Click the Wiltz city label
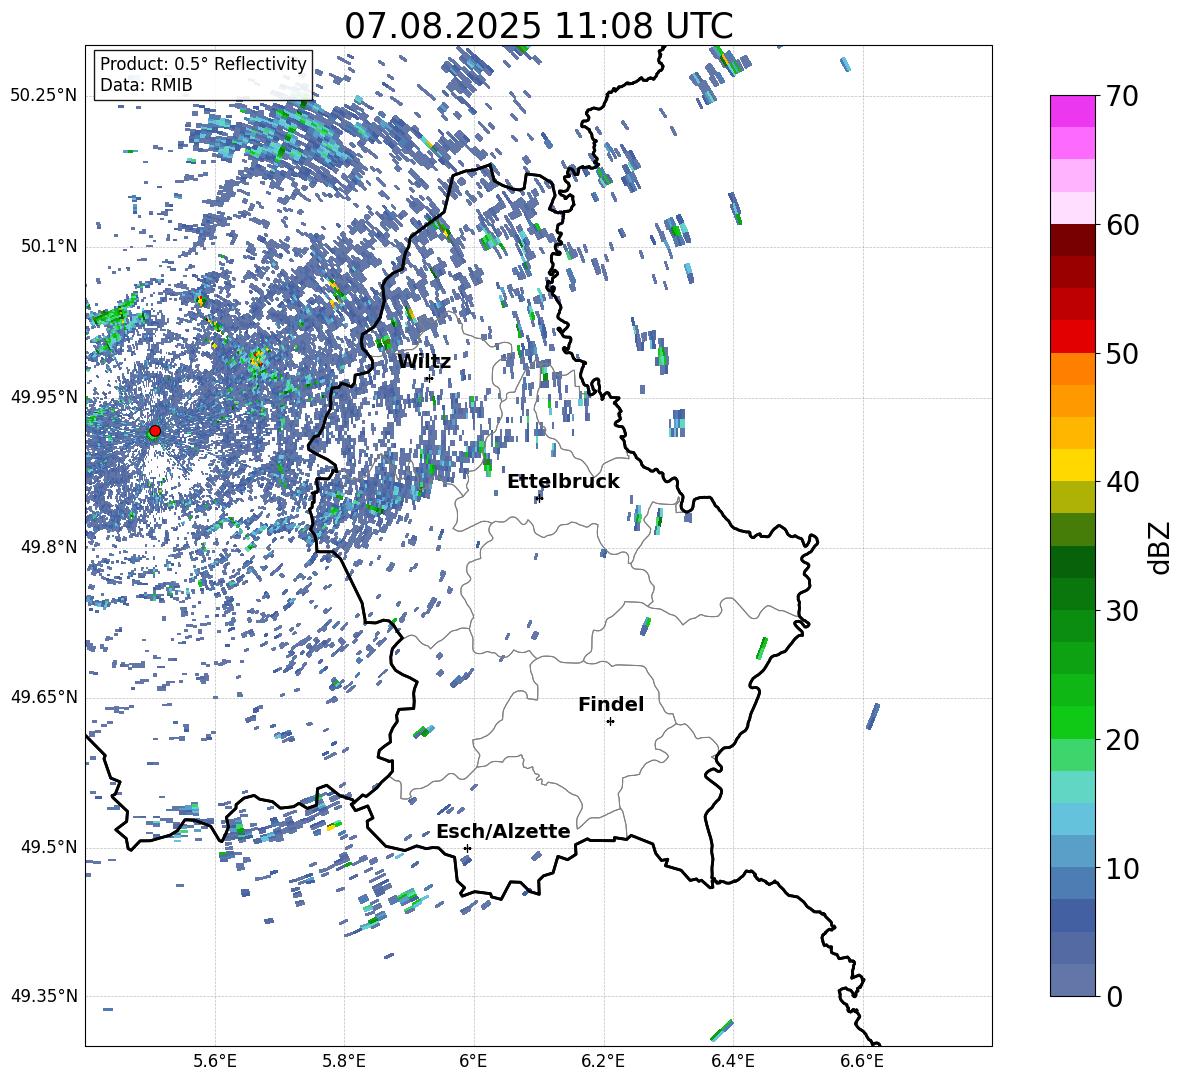 coord(424,361)
